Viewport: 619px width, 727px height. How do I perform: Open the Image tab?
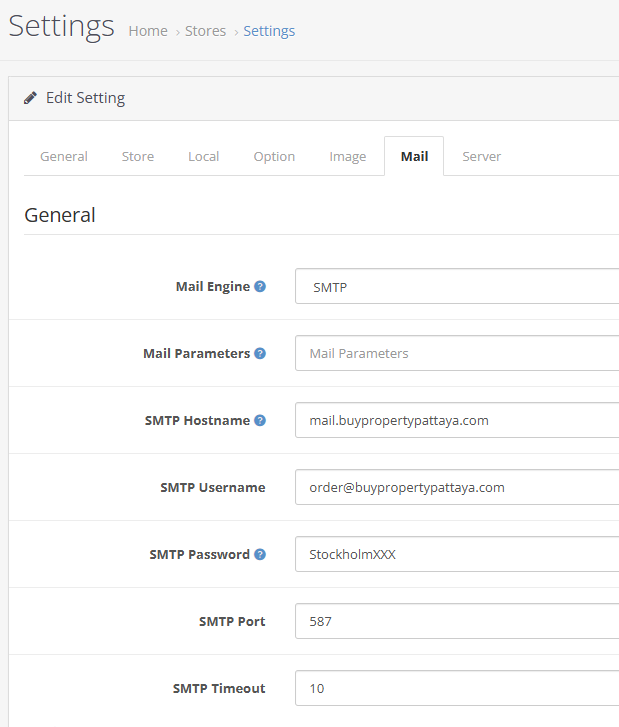click(348, 156)
